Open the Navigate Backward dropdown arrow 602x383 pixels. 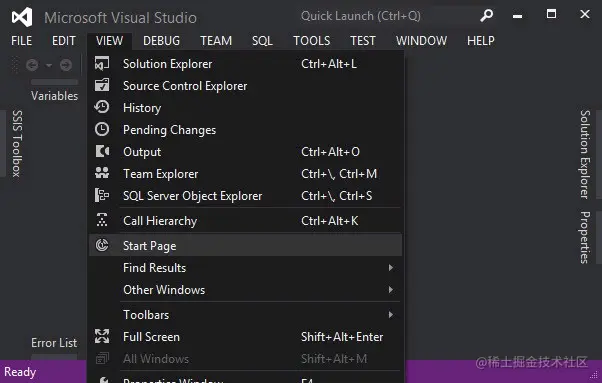pyautogui.click(x=49, y=65)
